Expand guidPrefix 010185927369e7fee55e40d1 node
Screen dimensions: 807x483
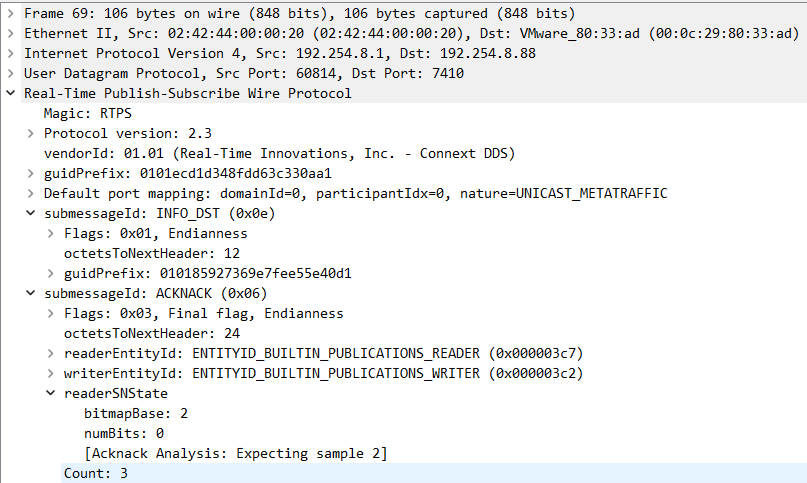(51, 273)
